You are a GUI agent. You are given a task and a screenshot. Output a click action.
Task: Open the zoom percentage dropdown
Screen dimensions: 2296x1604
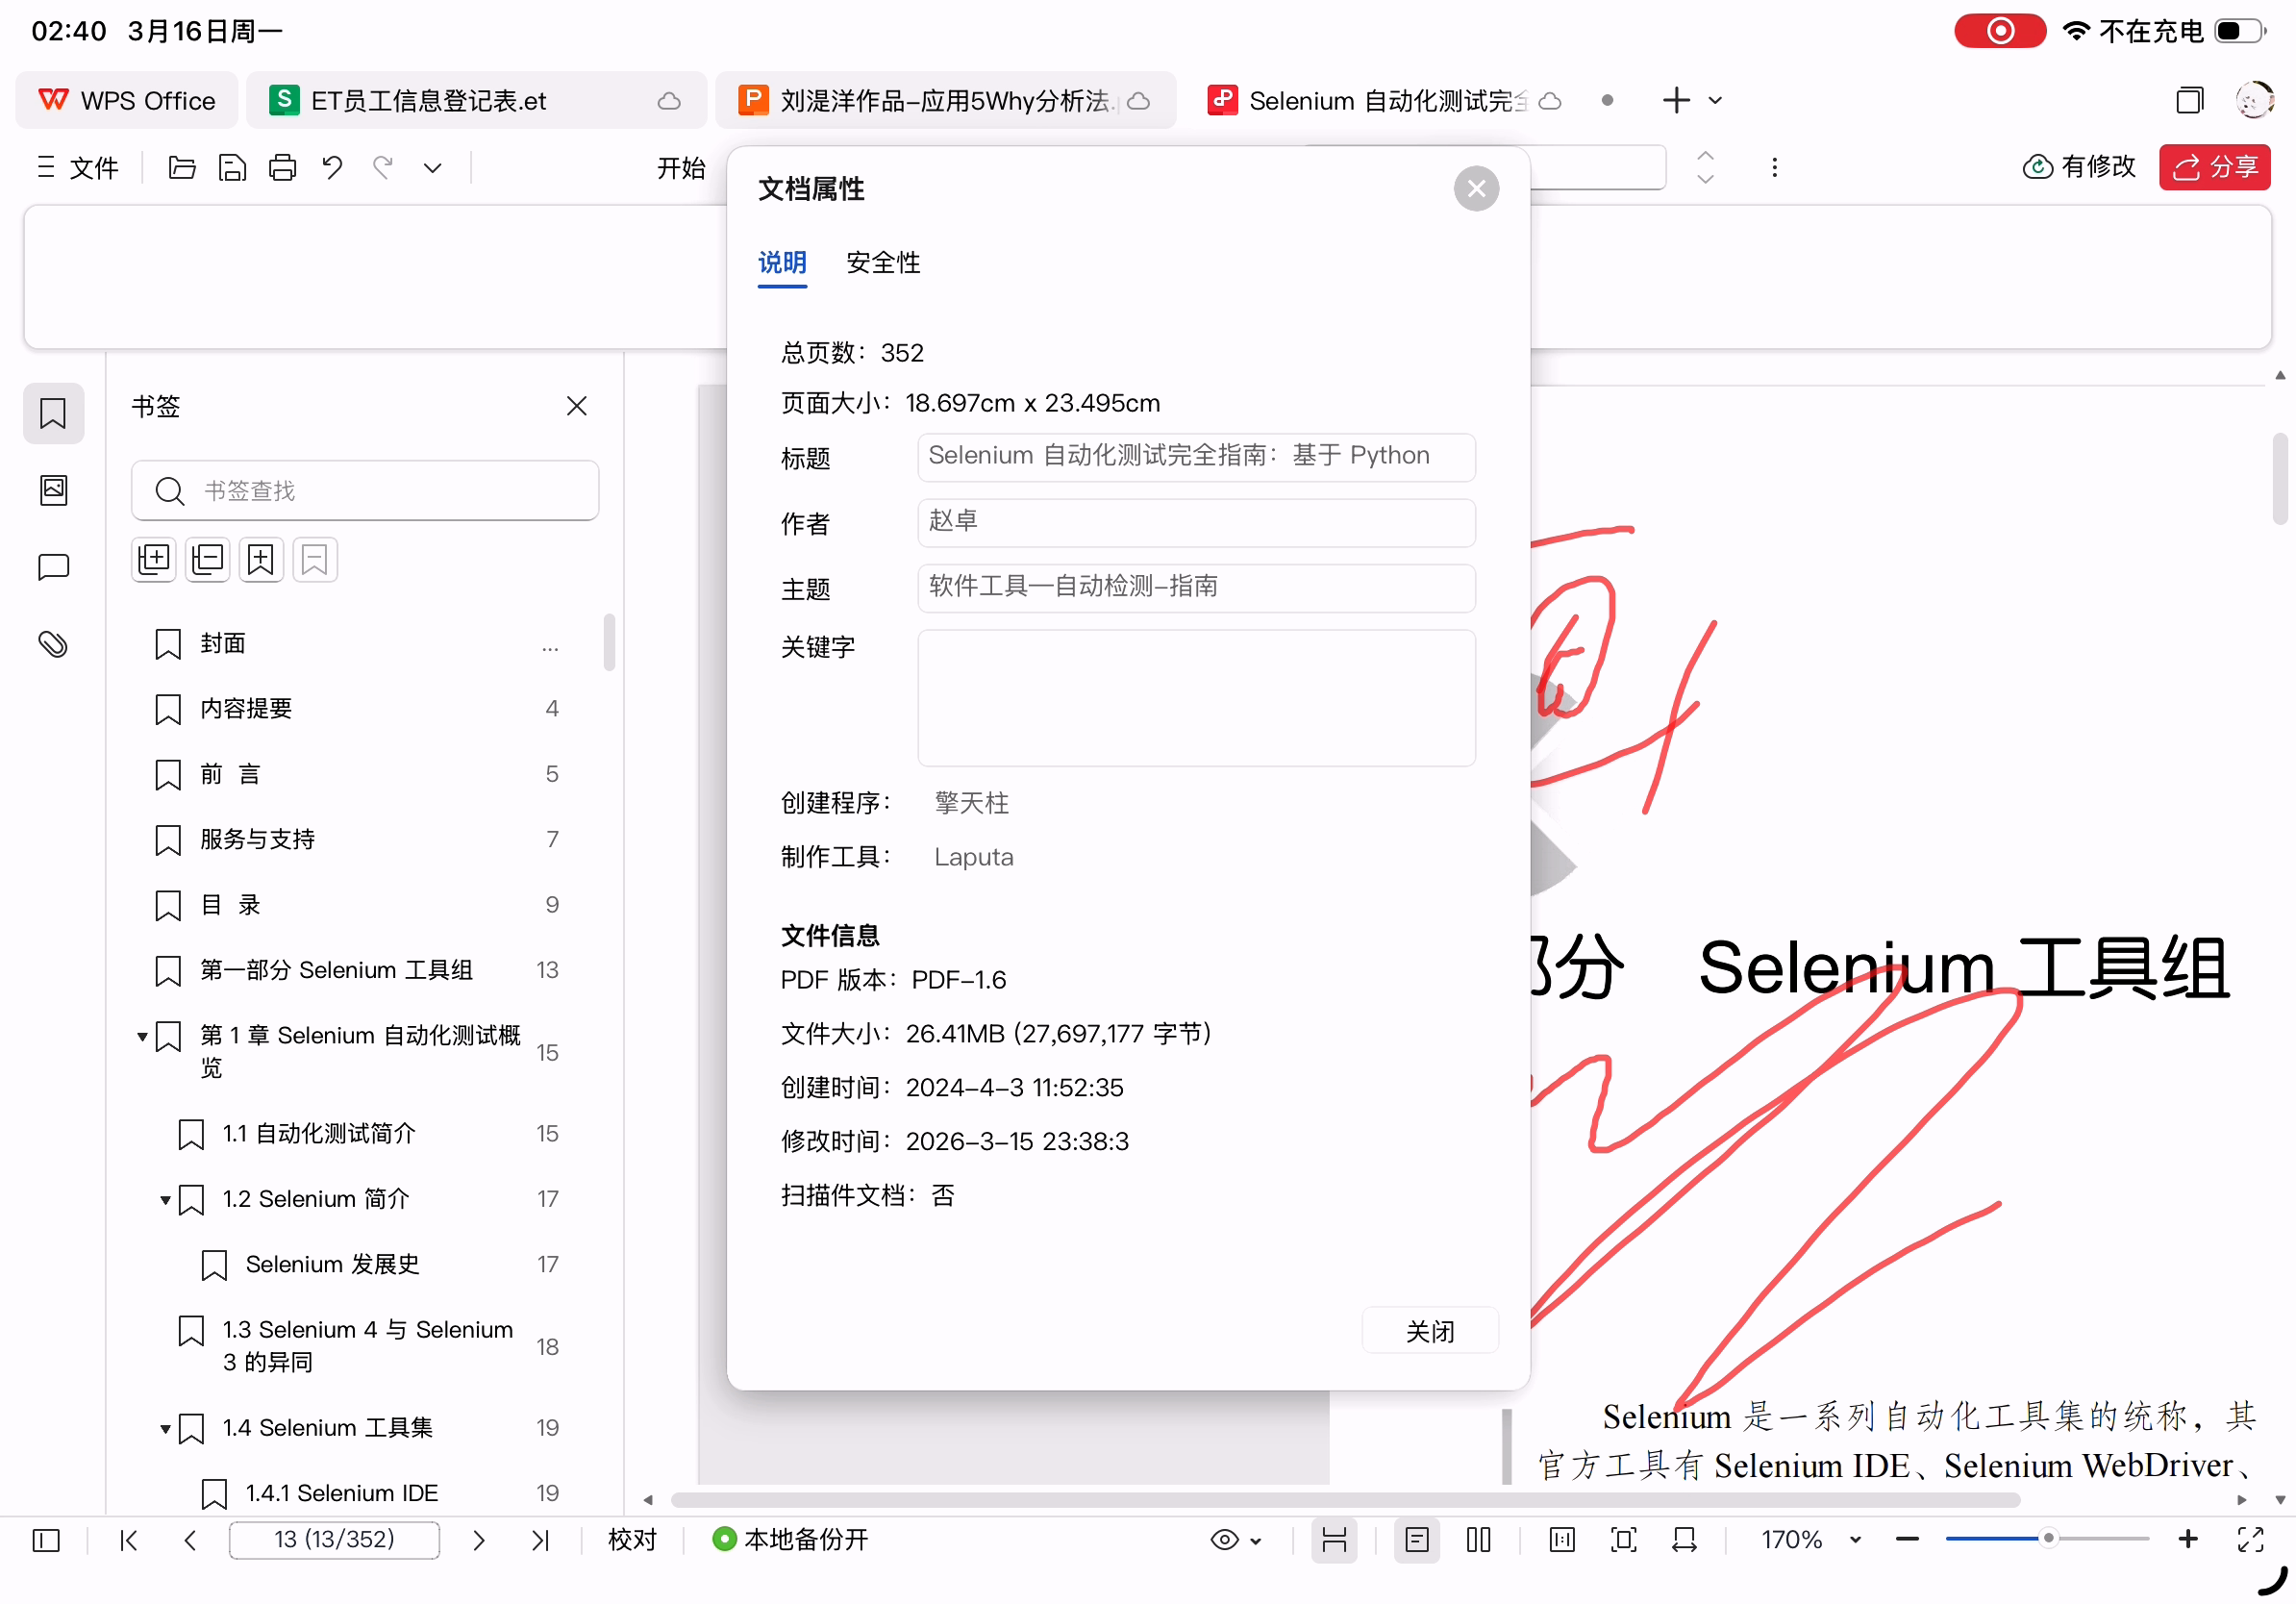click(x=1856, y=1540)
